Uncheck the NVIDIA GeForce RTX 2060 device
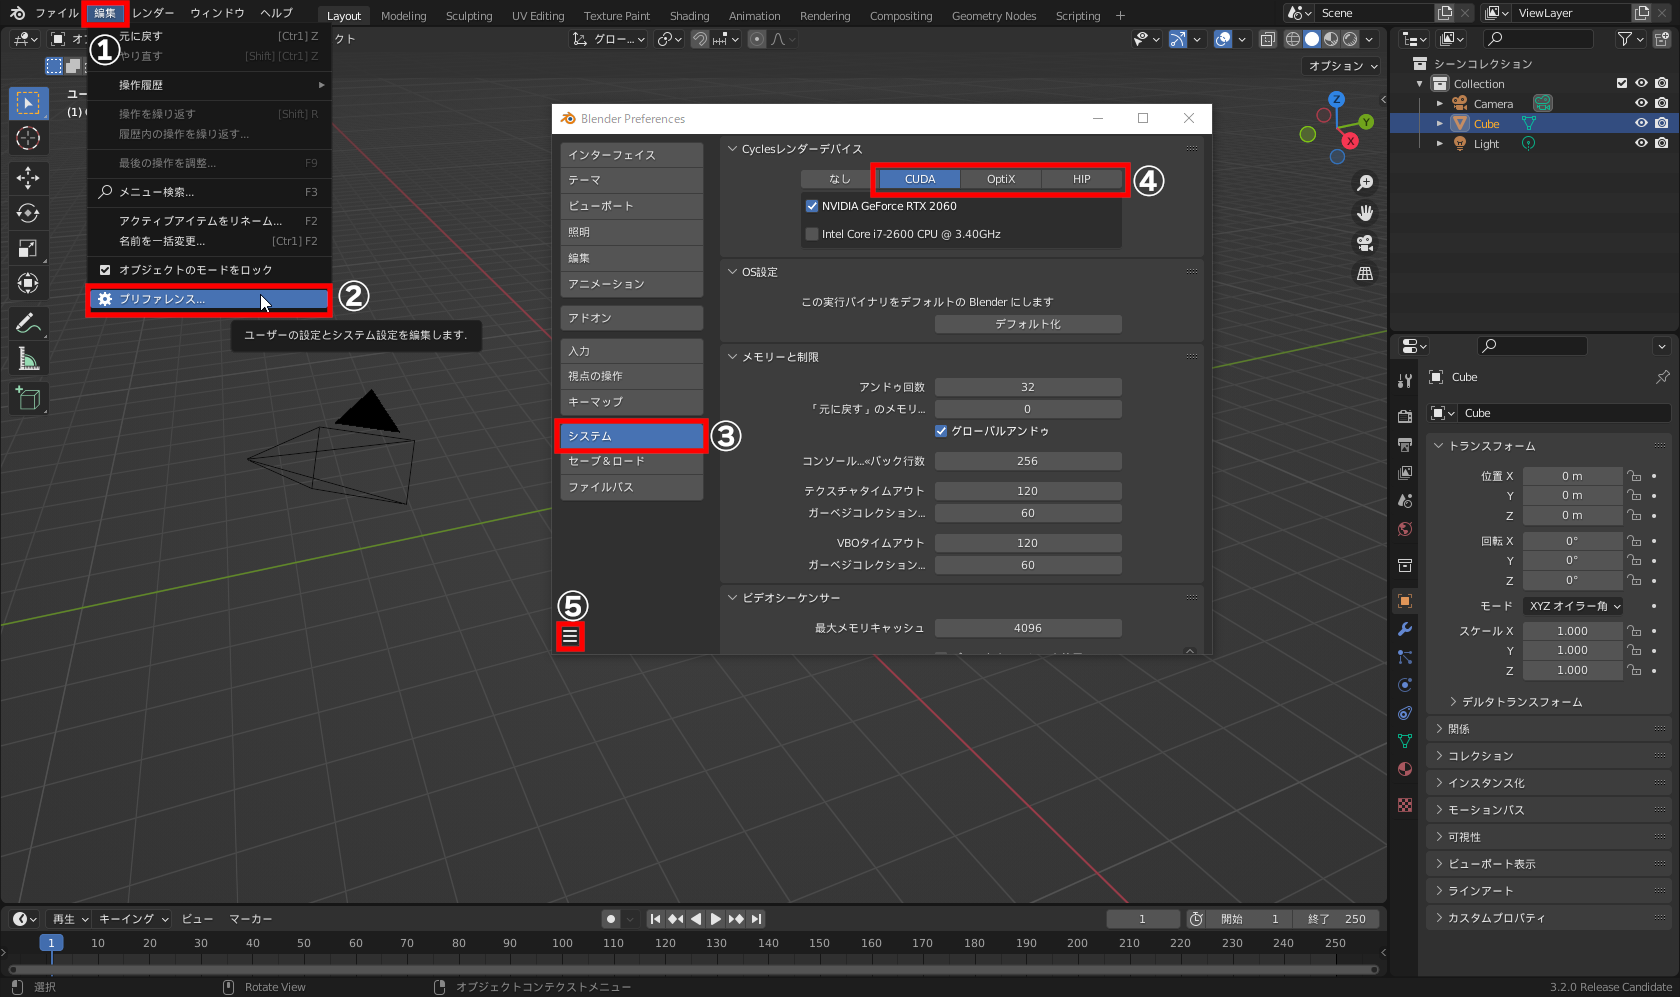Screen dimensions: 1680x997 coord(812,206)
